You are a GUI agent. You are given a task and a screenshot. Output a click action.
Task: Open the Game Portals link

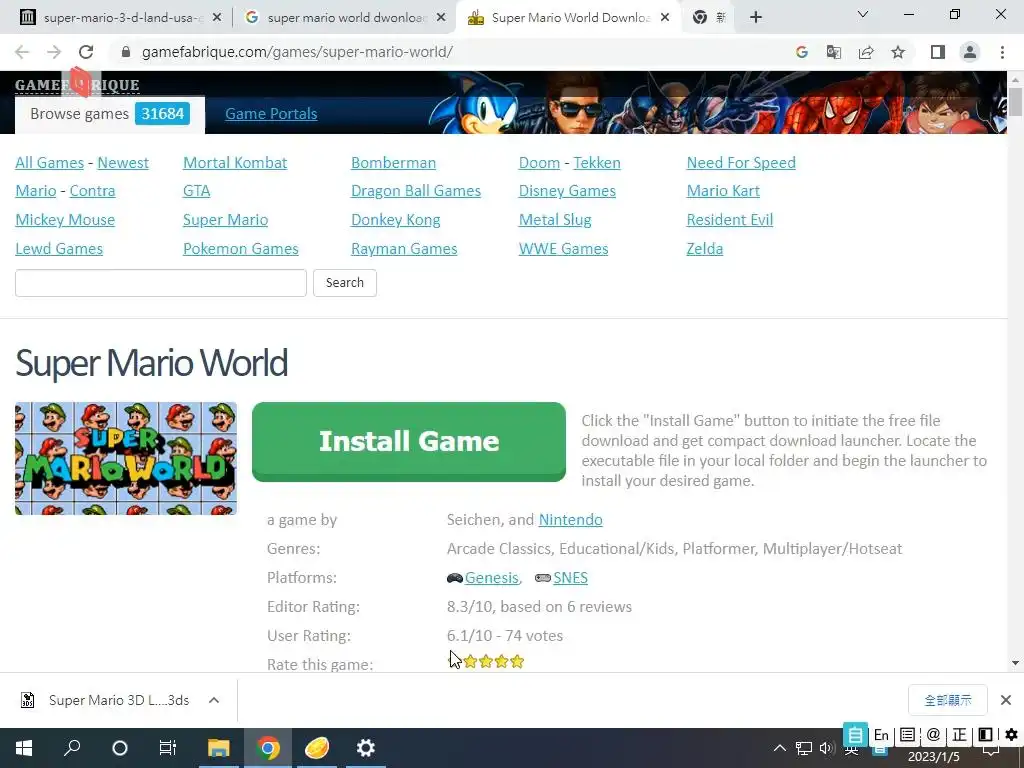pos(271,114)
